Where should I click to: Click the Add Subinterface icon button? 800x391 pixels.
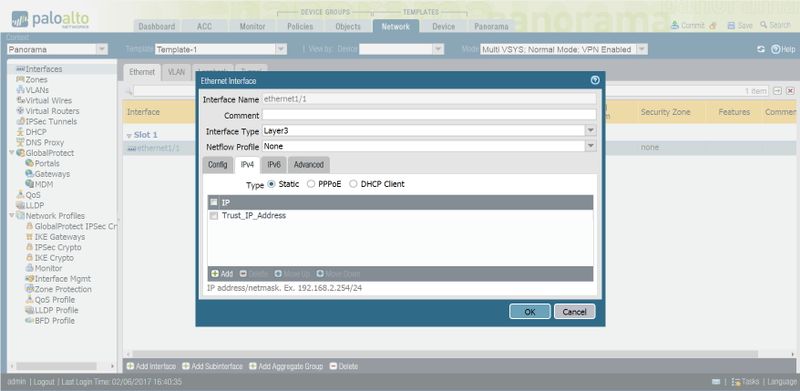click(x=186, y=366)
